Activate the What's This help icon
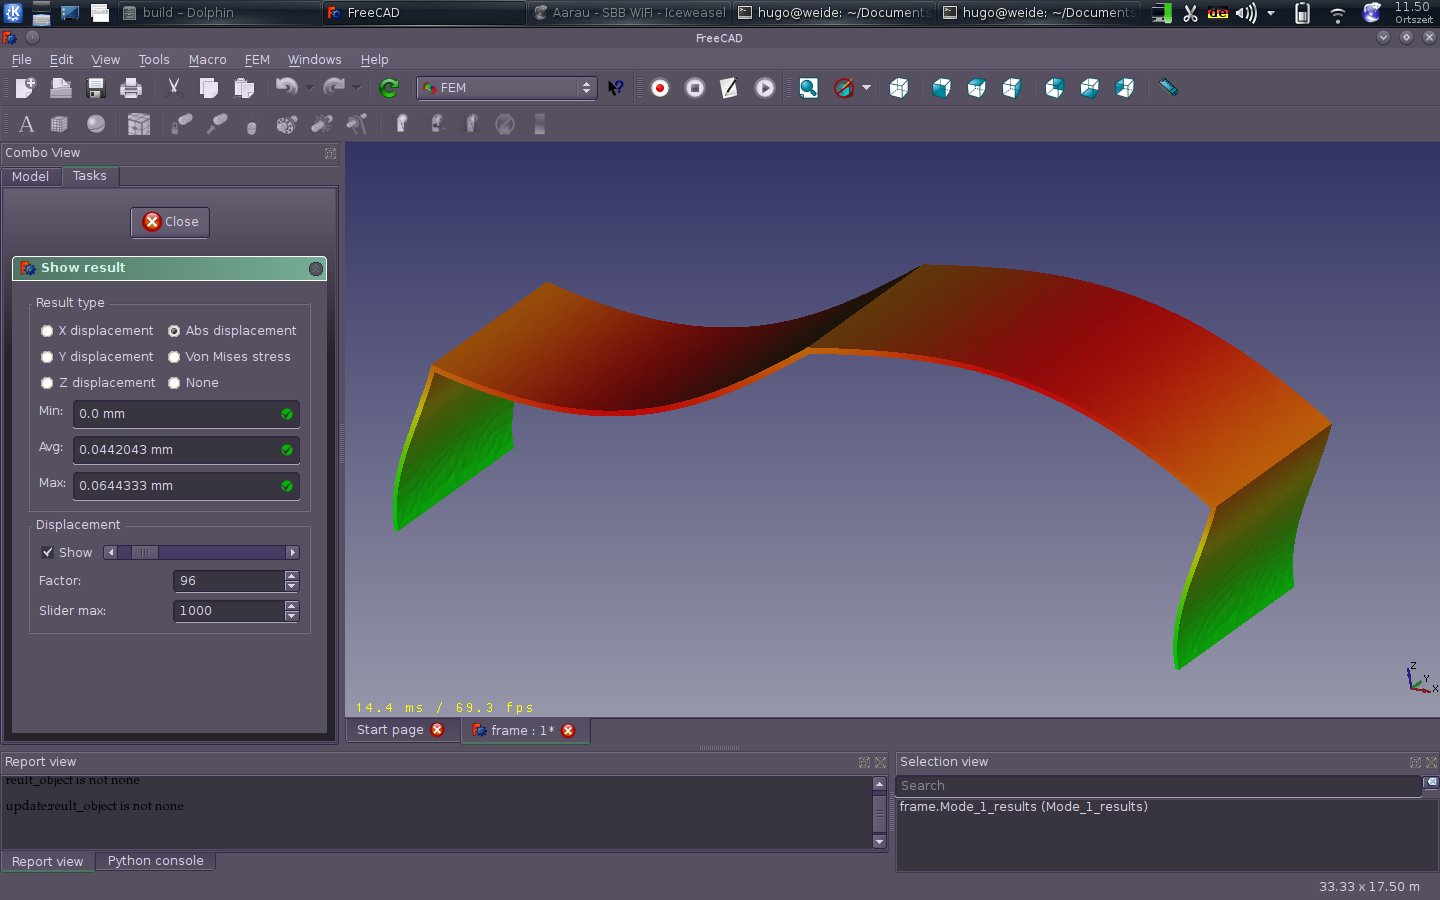1440x900 pixels. [616, 88]
